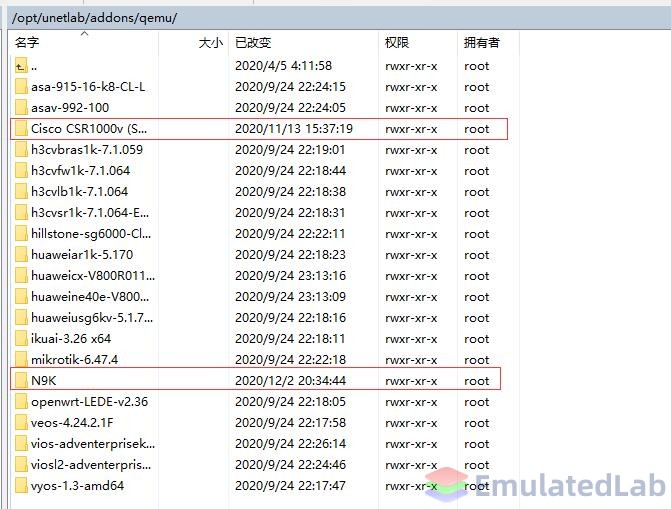Select the viosl2-adventerpris folder icon

(21, 464)
